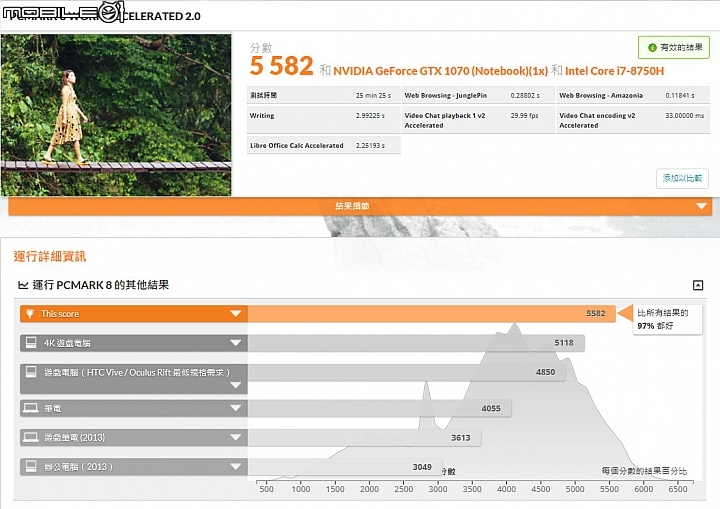This screenshot has width=720, height=509.
Task: Click the 測試時間 25 min 25 s value
Action: [x=373, y=96]
